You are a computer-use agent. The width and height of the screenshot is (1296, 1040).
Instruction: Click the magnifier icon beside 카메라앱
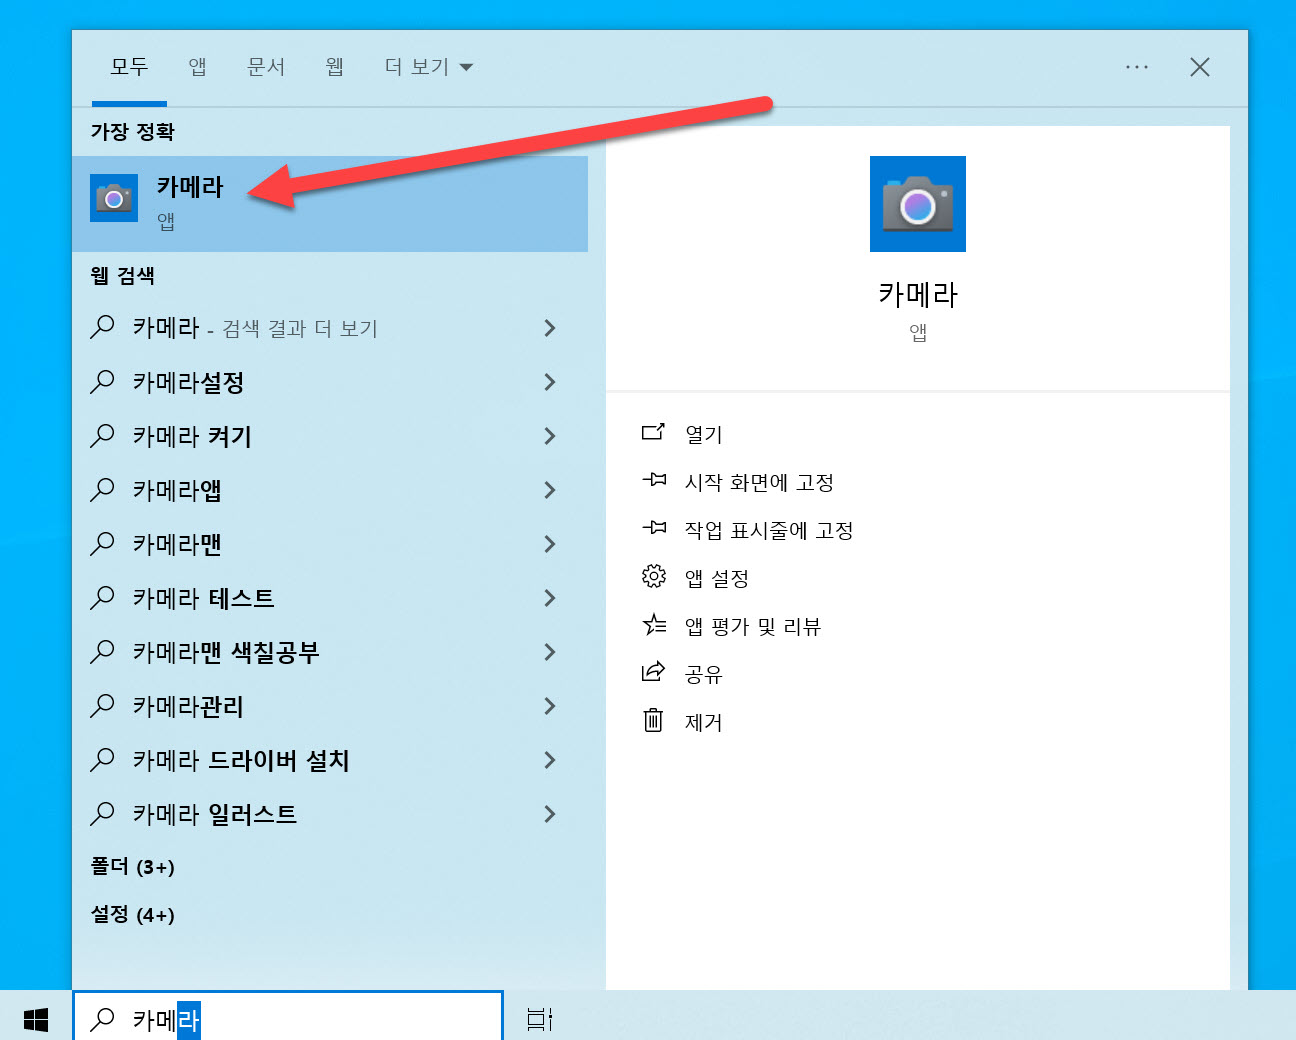tap(102, 490)
